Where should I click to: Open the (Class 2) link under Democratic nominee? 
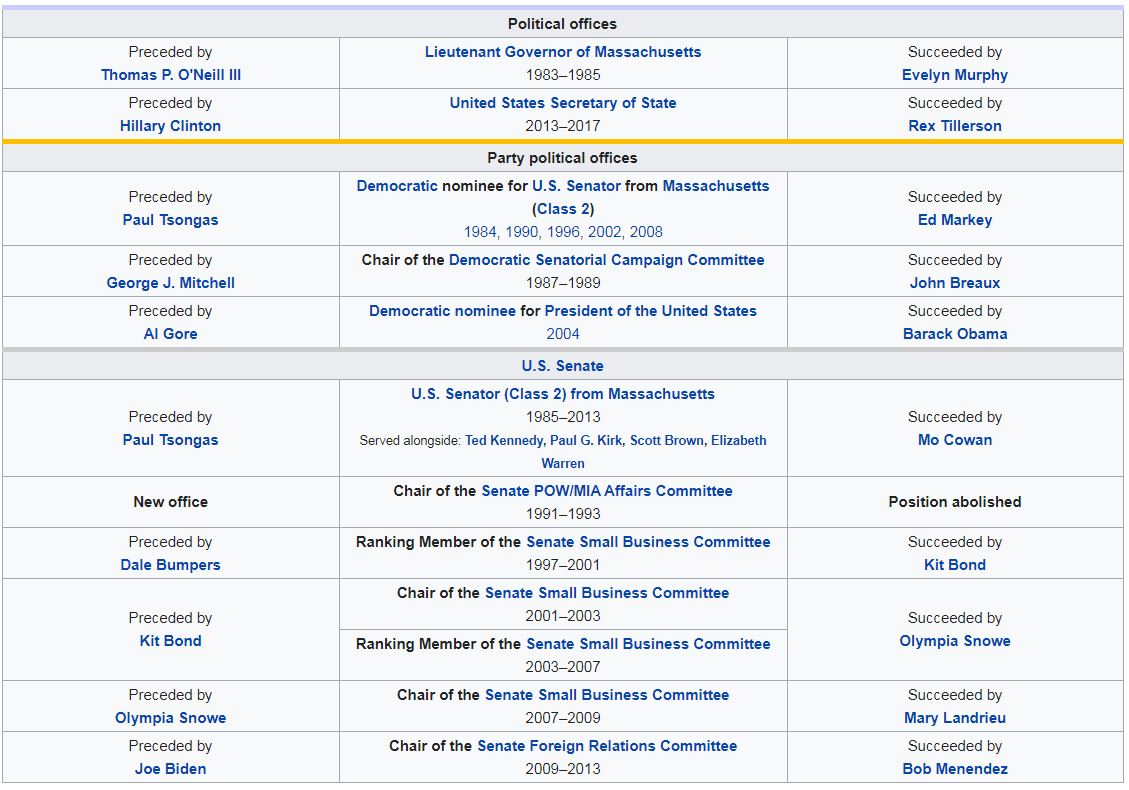click(562, 209)
